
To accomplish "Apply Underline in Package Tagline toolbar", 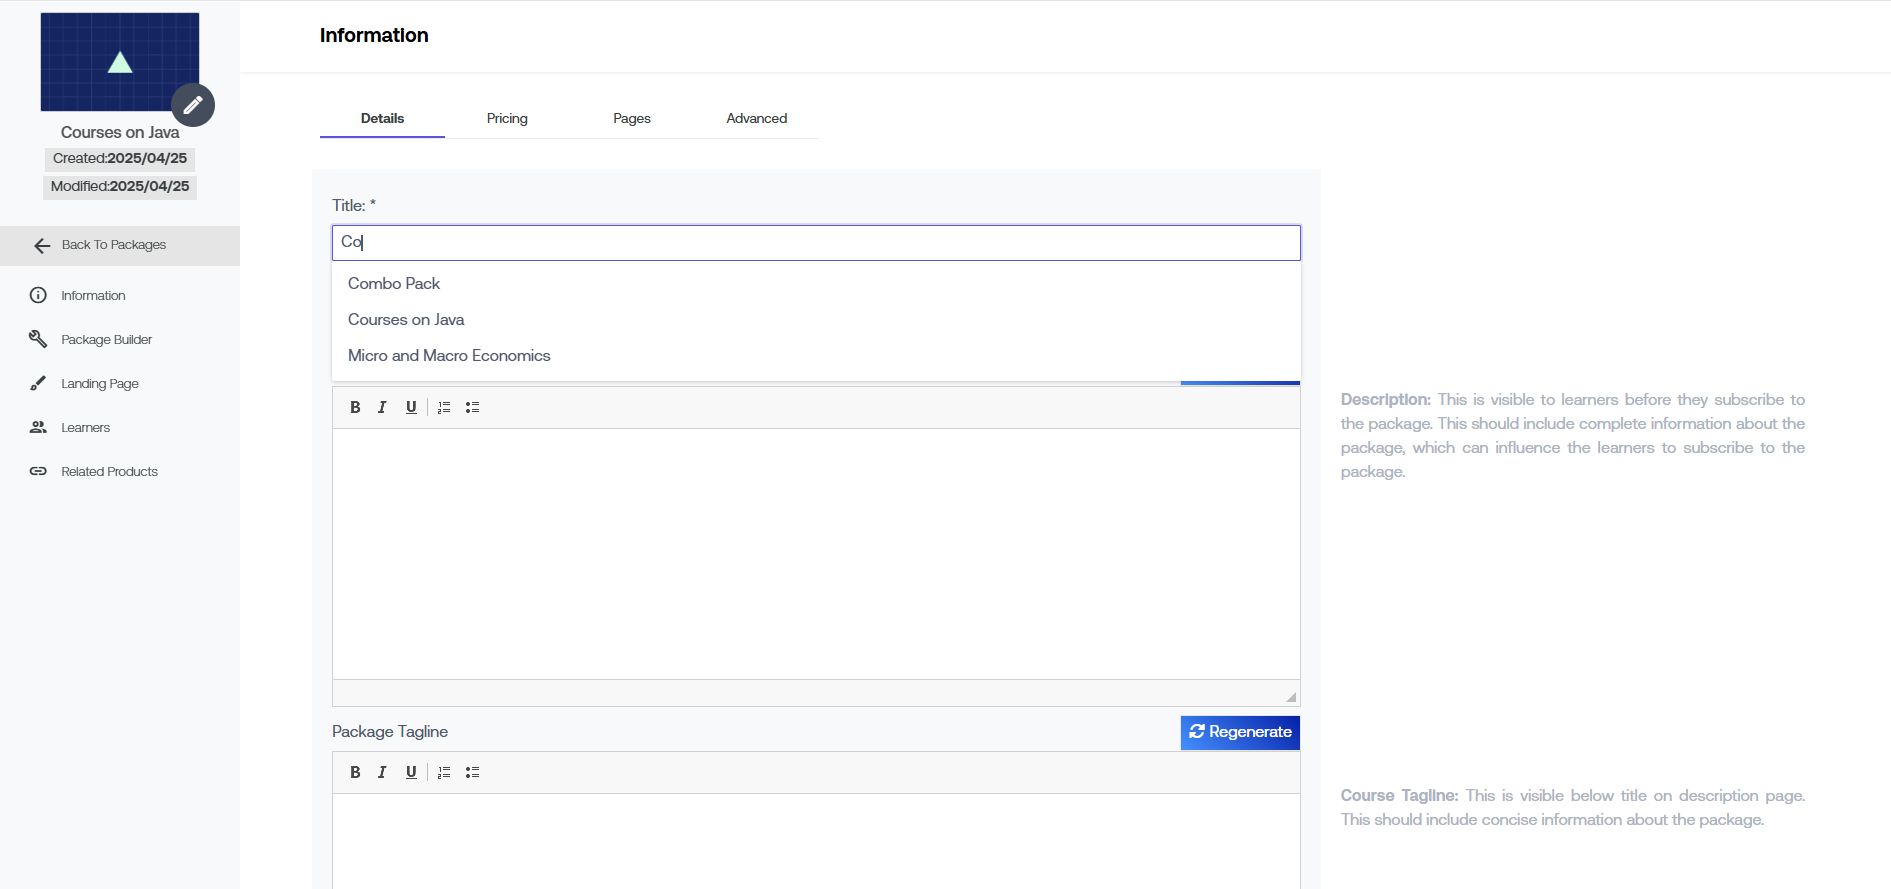I will pyautogui.click(x=411, y=772).
